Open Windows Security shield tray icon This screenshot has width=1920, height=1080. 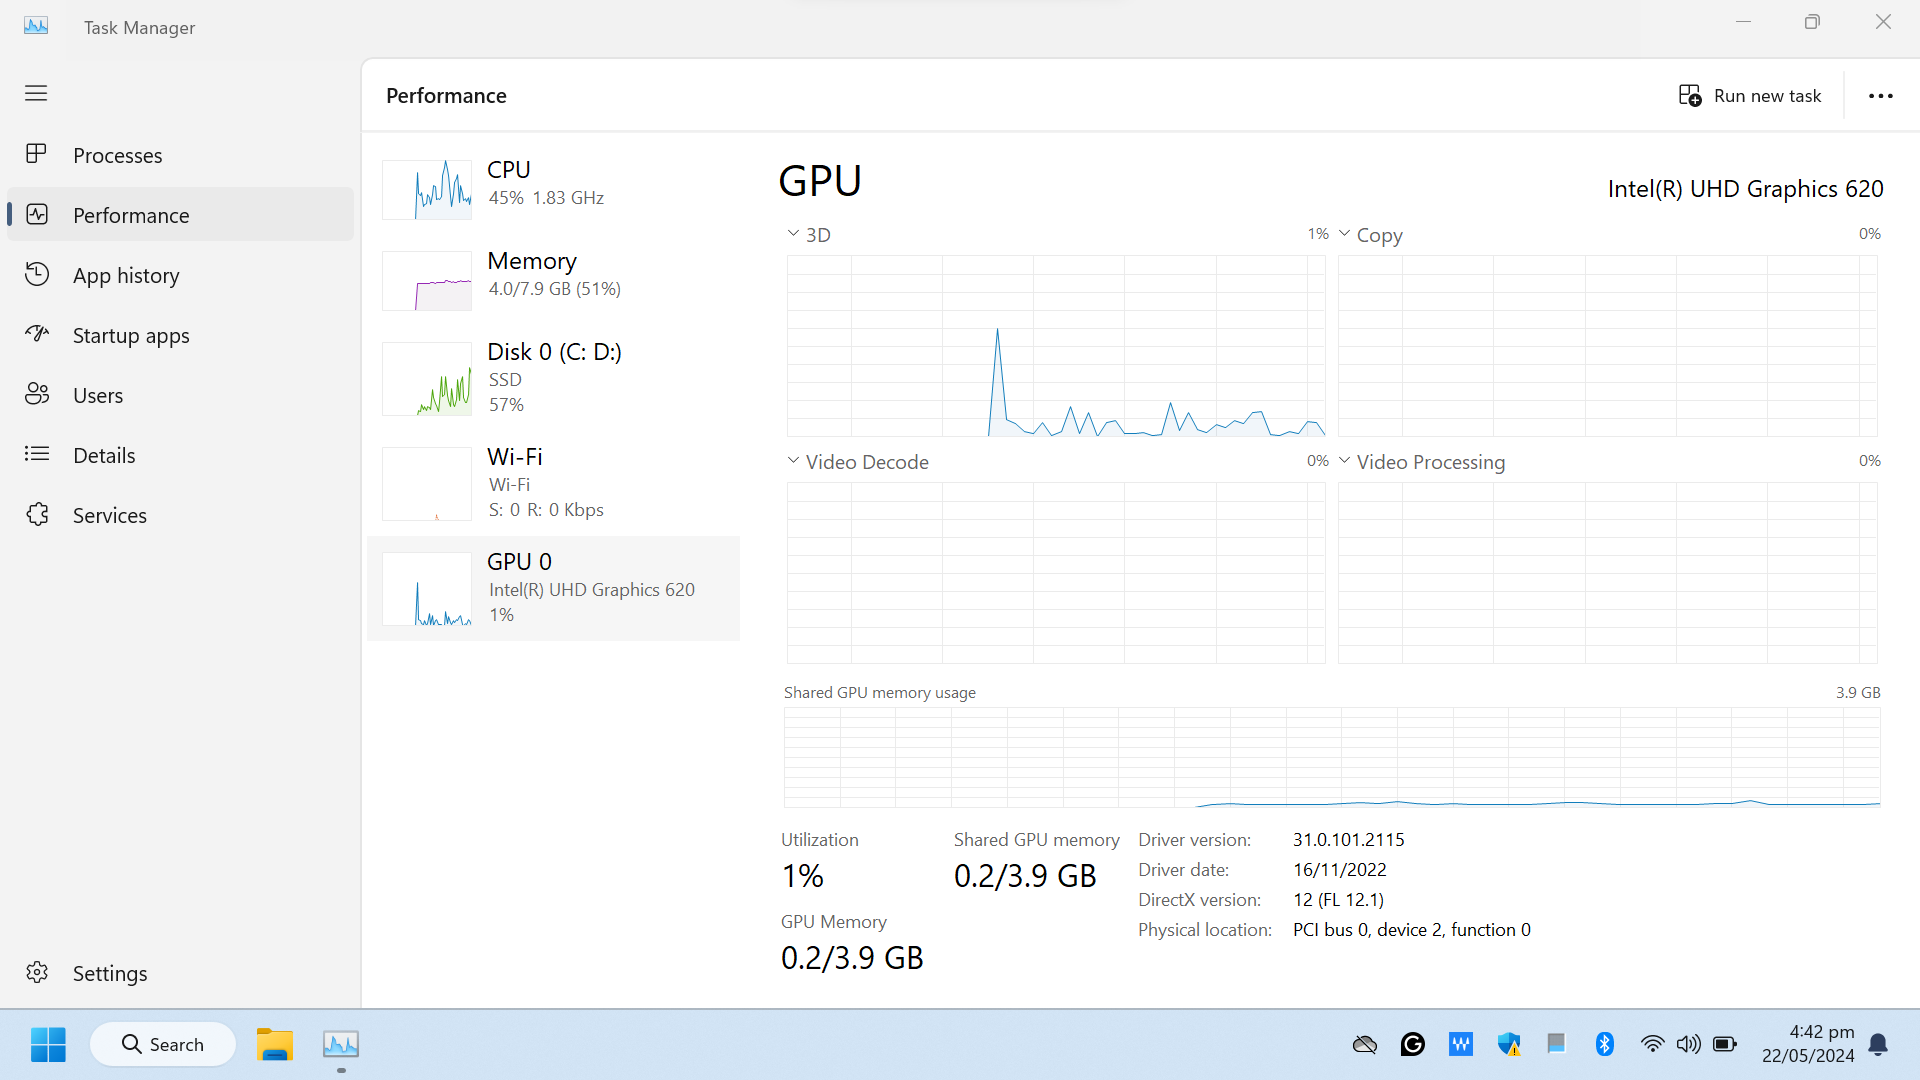[1508, 1044]
